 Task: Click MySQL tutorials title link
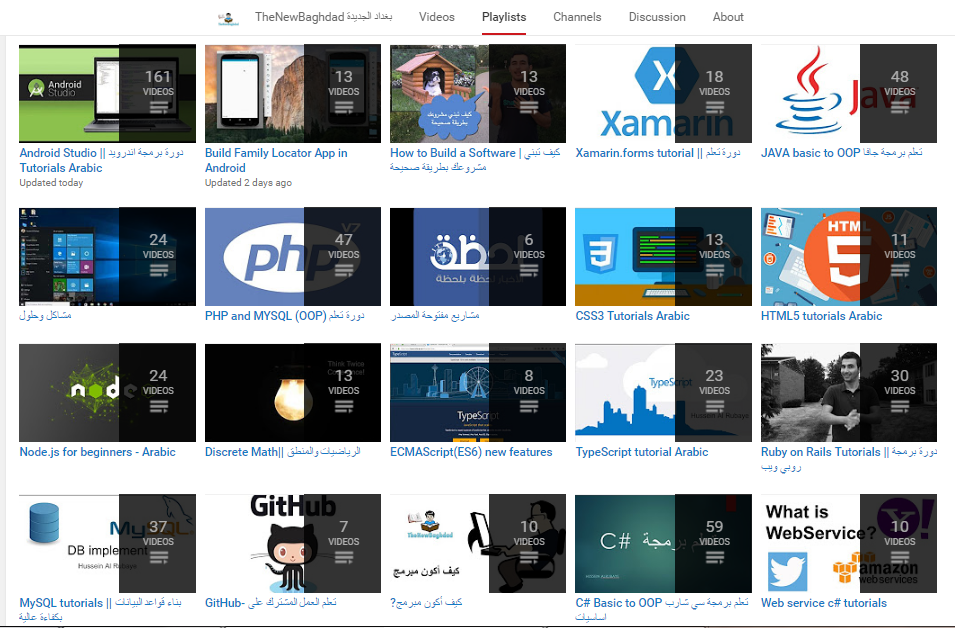click(100, 610)
